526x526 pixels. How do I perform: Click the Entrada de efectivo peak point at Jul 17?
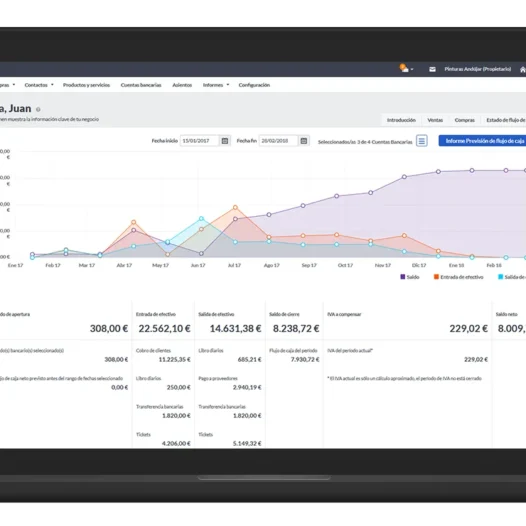point(235,207)
